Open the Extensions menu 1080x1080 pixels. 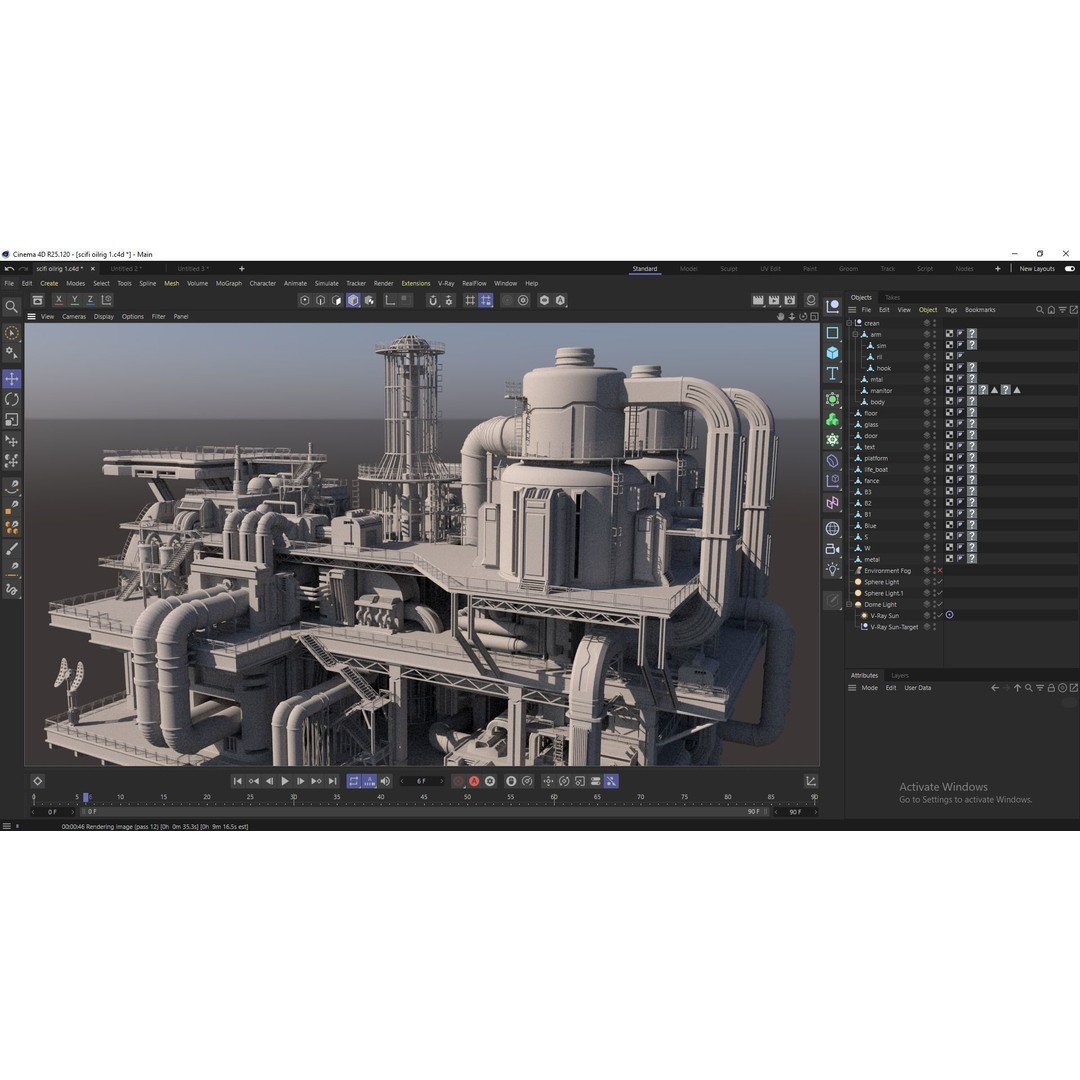(415, 283)
